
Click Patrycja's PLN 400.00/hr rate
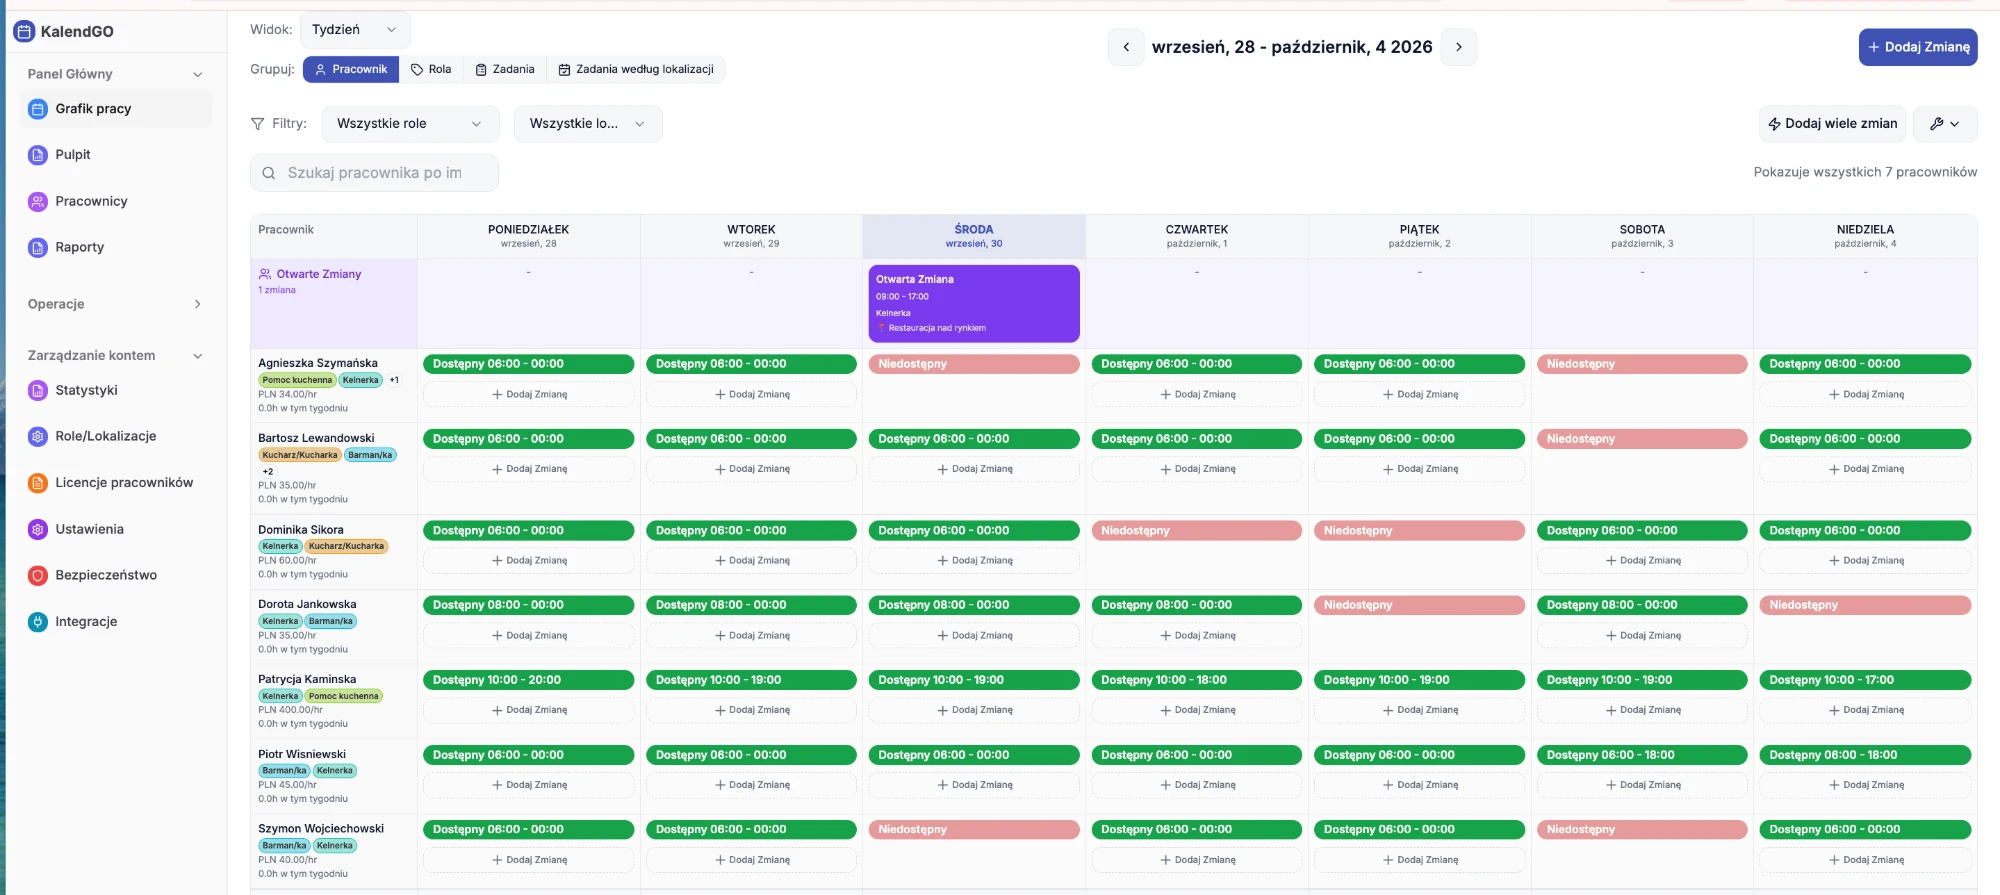pos(290,710)
